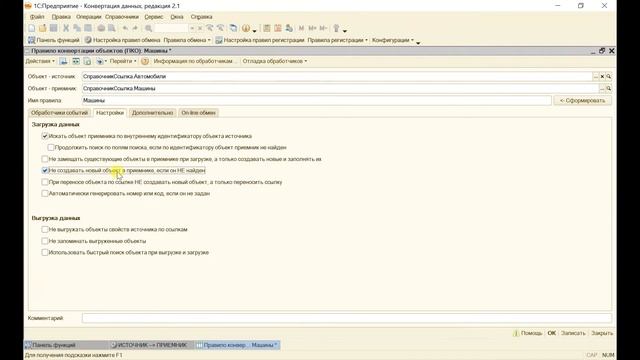Click the M memory button in toolbar
Screen dimensions: 640x360
coord(301,28)
